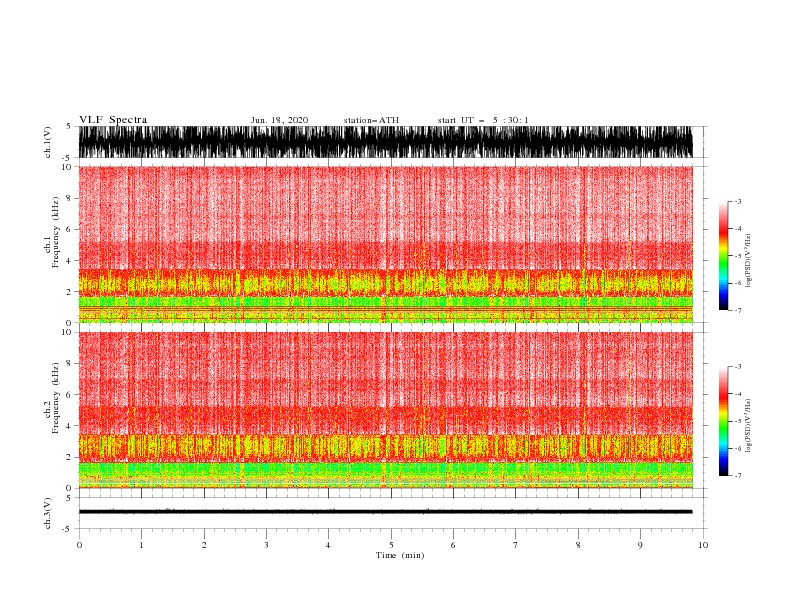The image size is (792, 612).
Task: Click the -3 tick on the ch.1 colorbar
Action: coord(737,202)
